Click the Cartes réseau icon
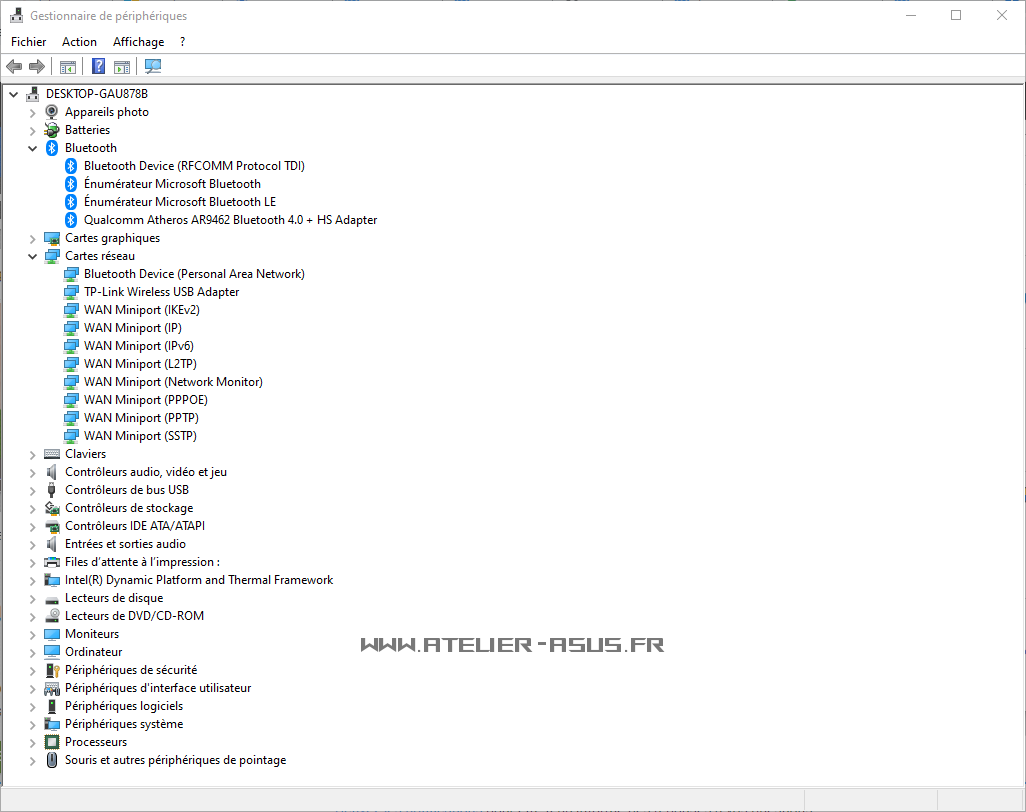 point(52,256)
